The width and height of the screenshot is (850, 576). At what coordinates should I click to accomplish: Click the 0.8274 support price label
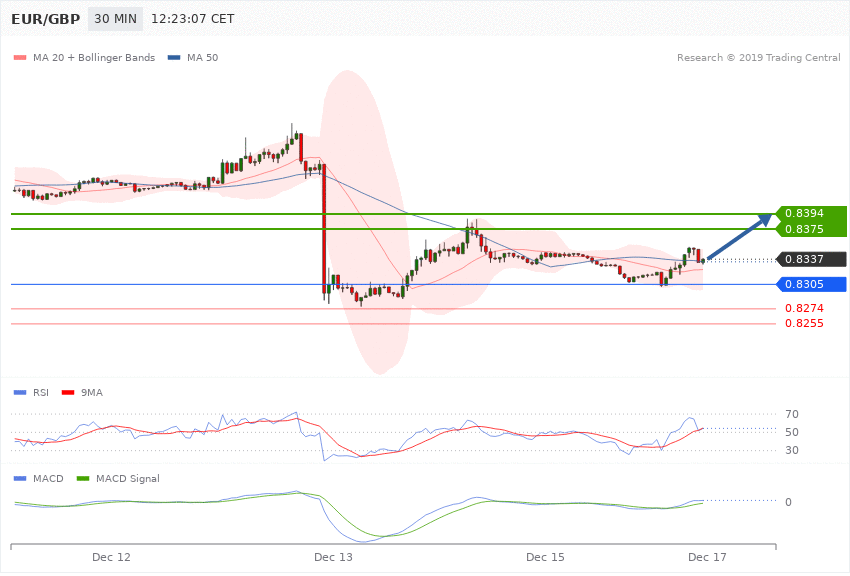click(804, 308)
